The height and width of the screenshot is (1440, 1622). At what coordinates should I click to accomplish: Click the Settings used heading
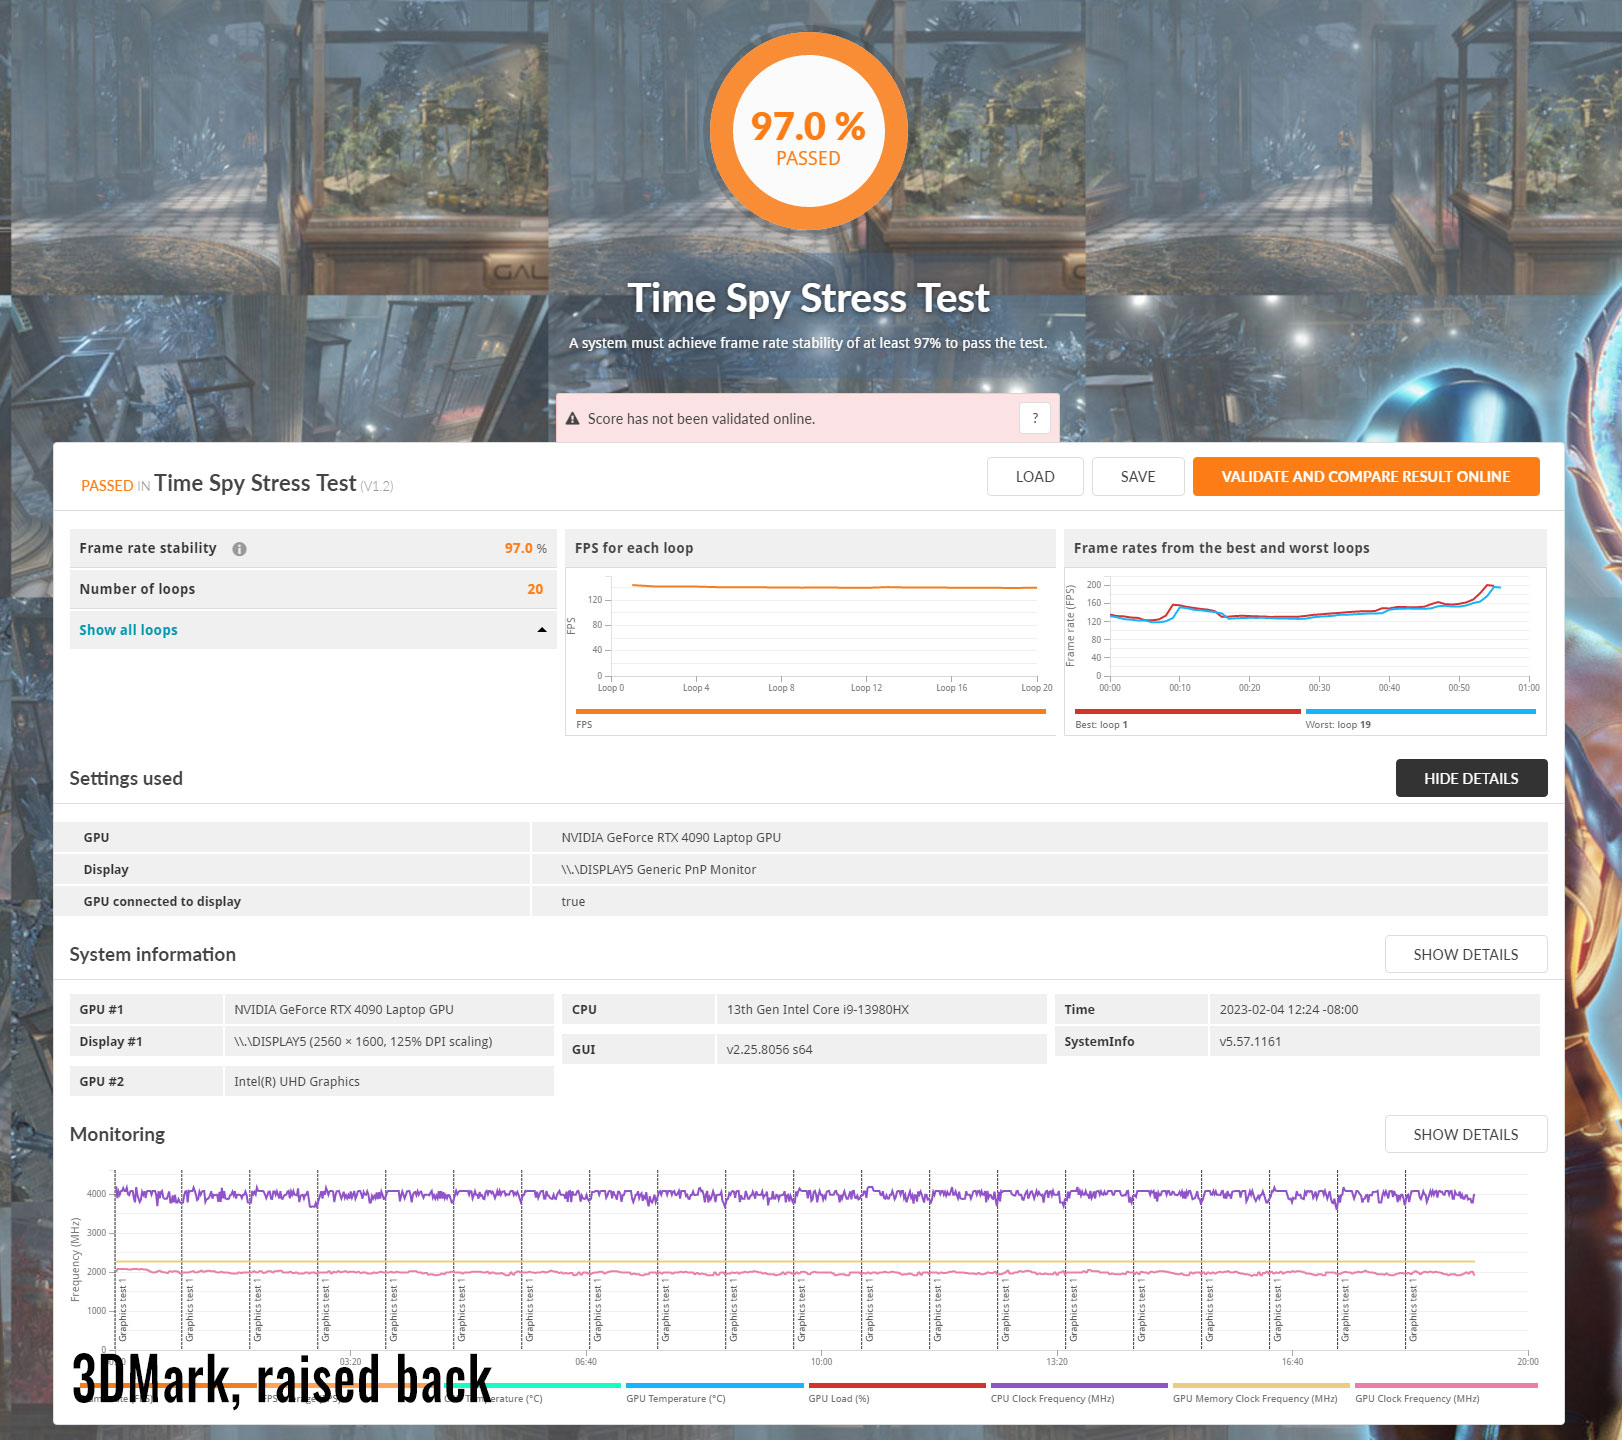[x=126, y=778]
